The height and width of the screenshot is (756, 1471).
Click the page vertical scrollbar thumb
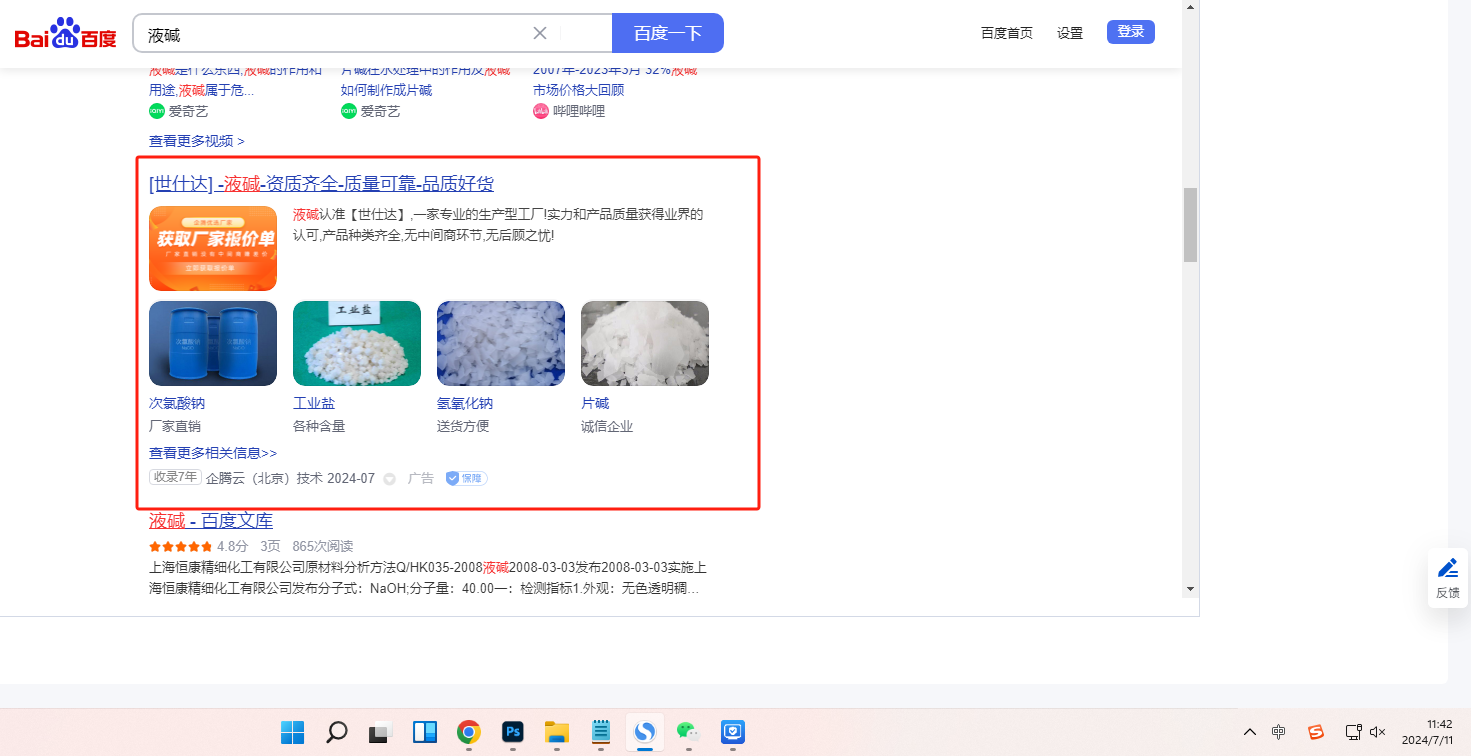tap(1190, 224)
